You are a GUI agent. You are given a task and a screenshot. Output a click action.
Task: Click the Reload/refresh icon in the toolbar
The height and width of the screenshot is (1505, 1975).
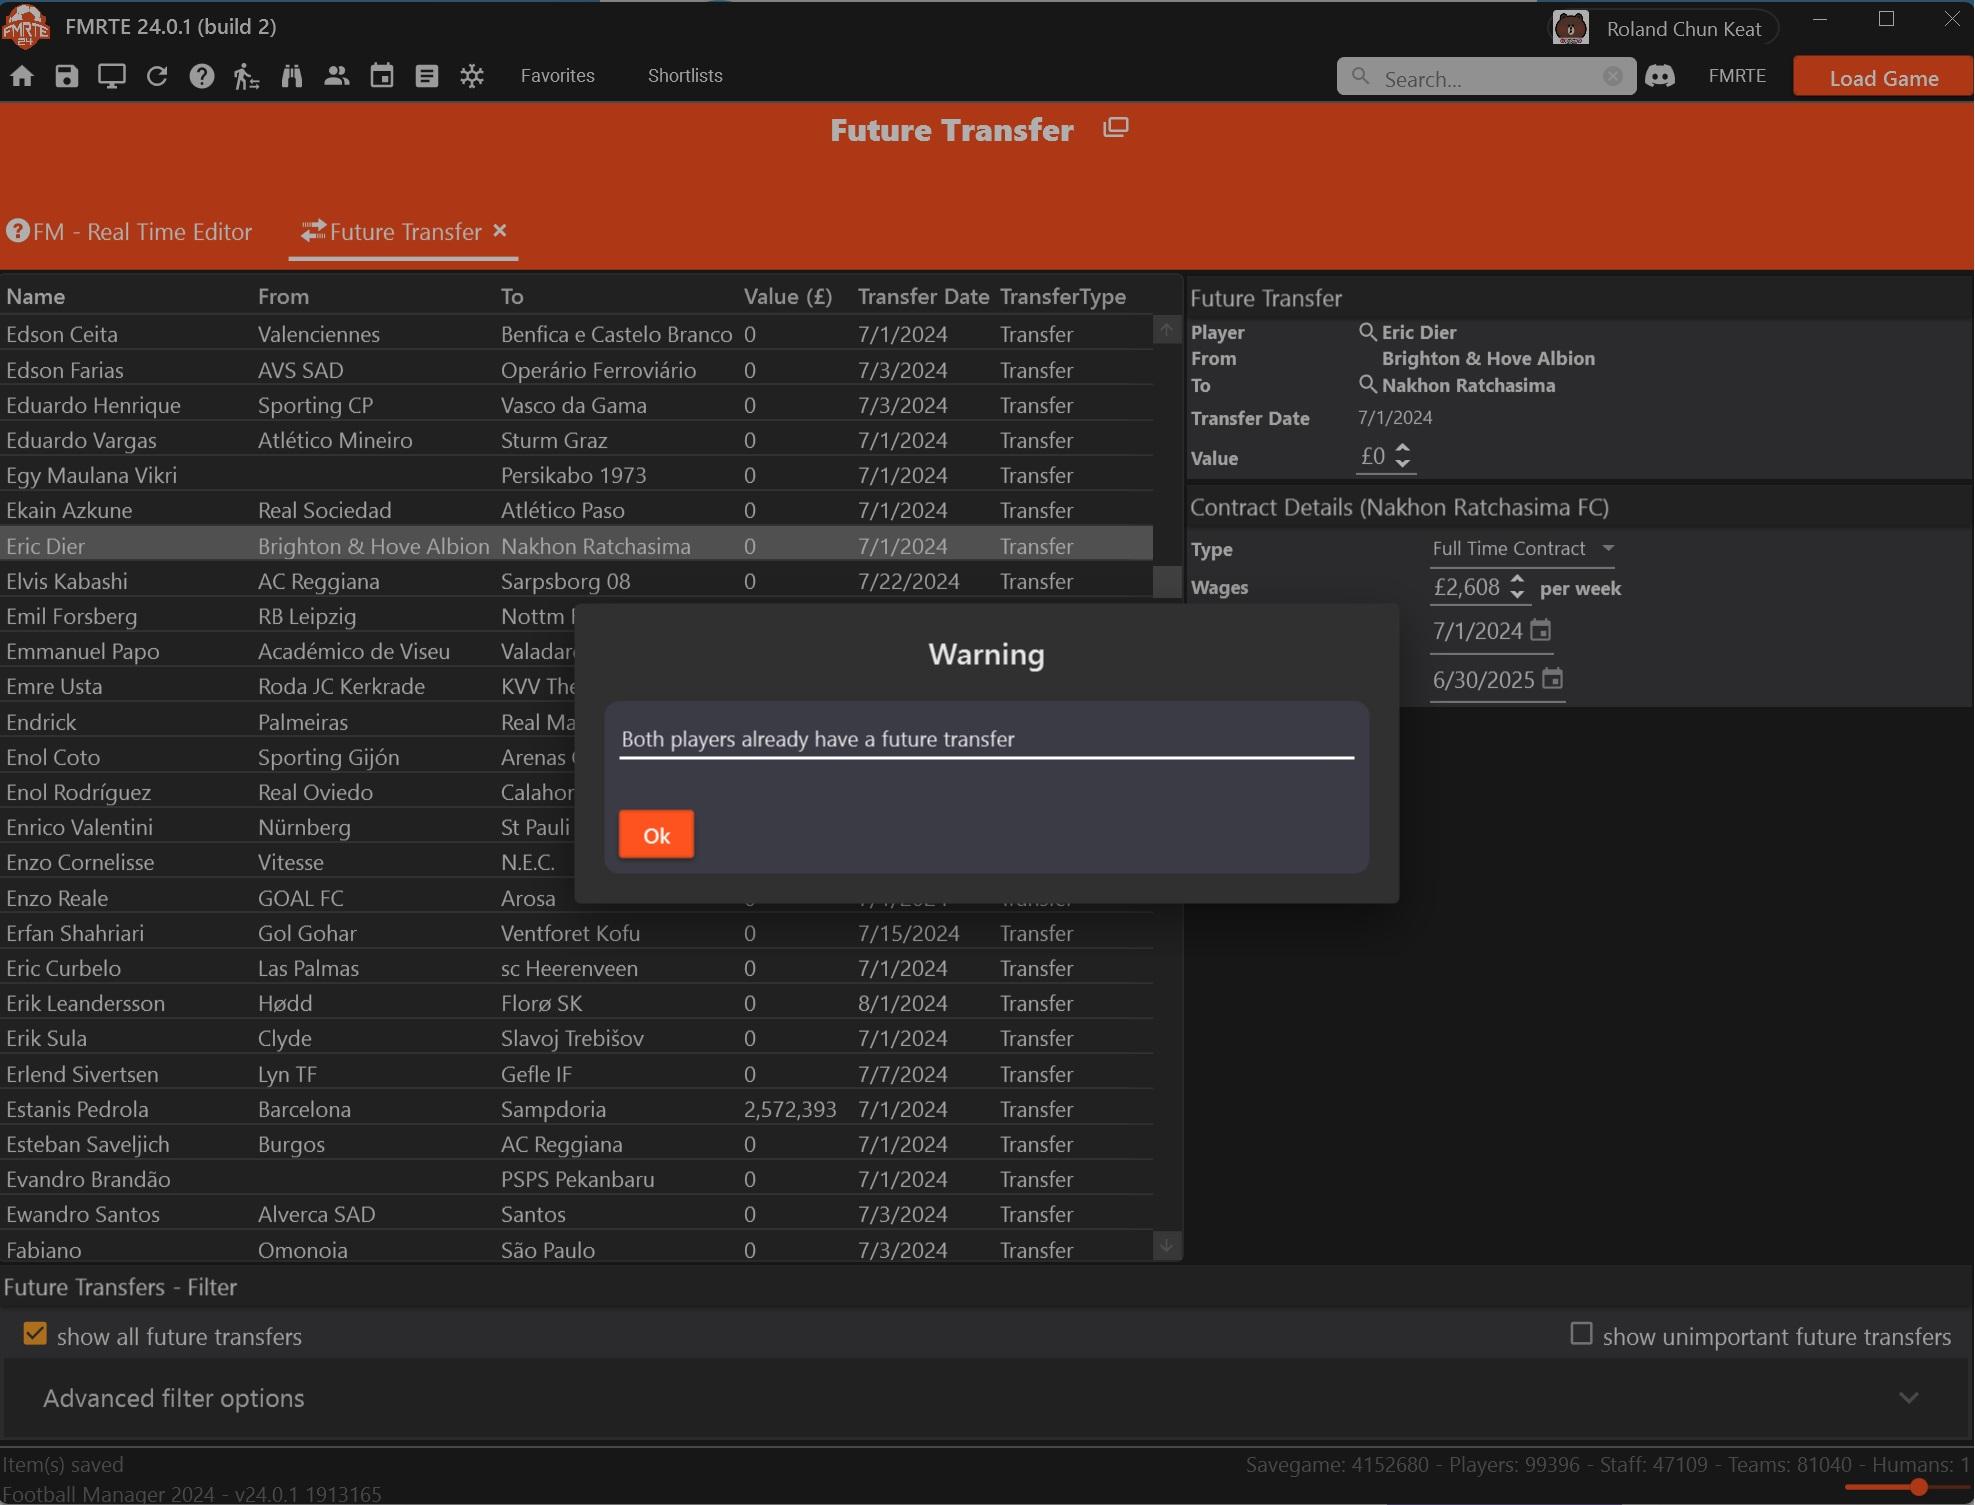(156, 76)
